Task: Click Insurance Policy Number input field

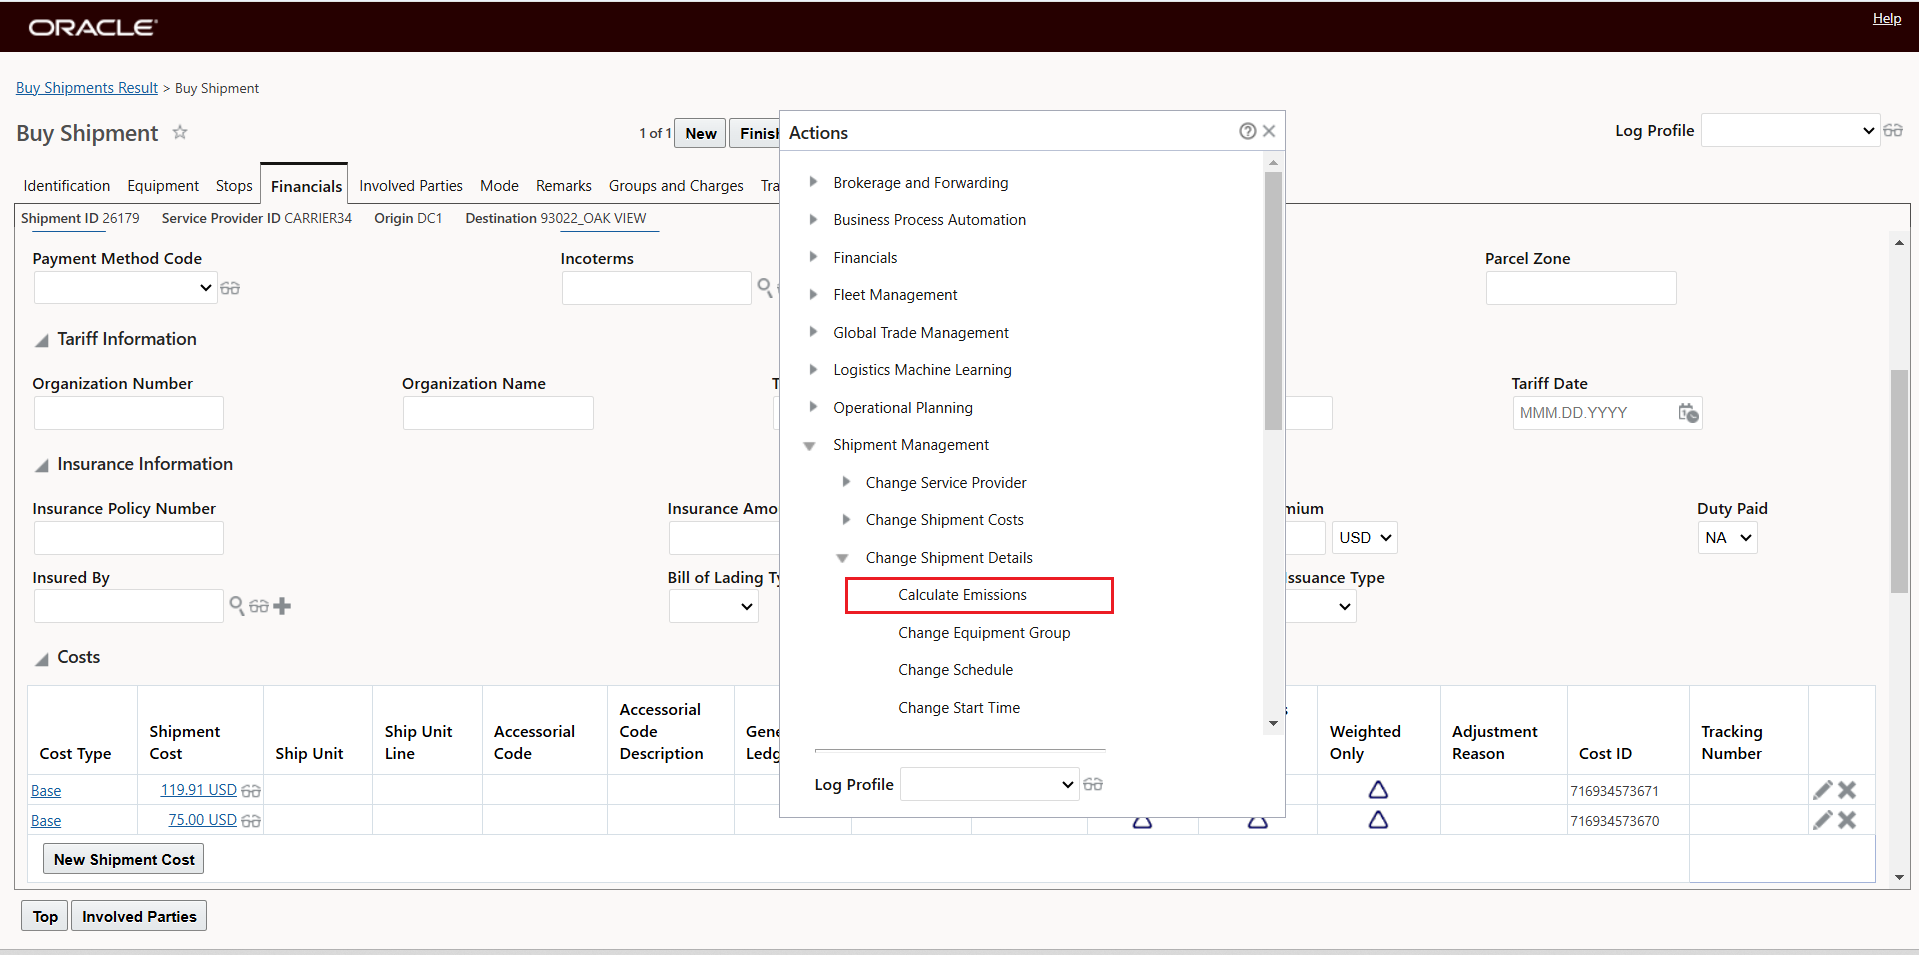Action: [129, 538]
